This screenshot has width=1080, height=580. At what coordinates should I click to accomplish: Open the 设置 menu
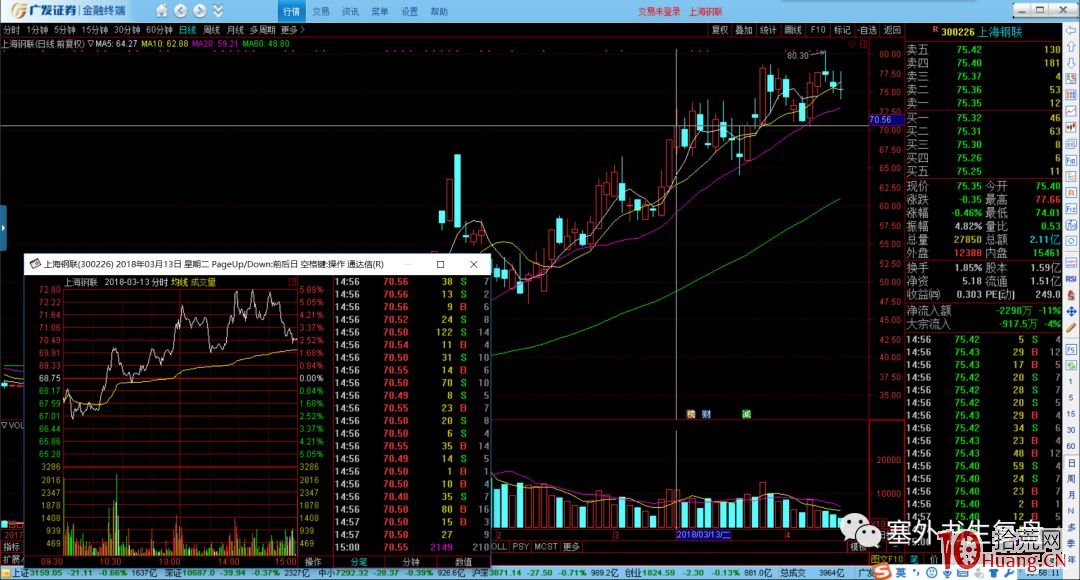409,11
